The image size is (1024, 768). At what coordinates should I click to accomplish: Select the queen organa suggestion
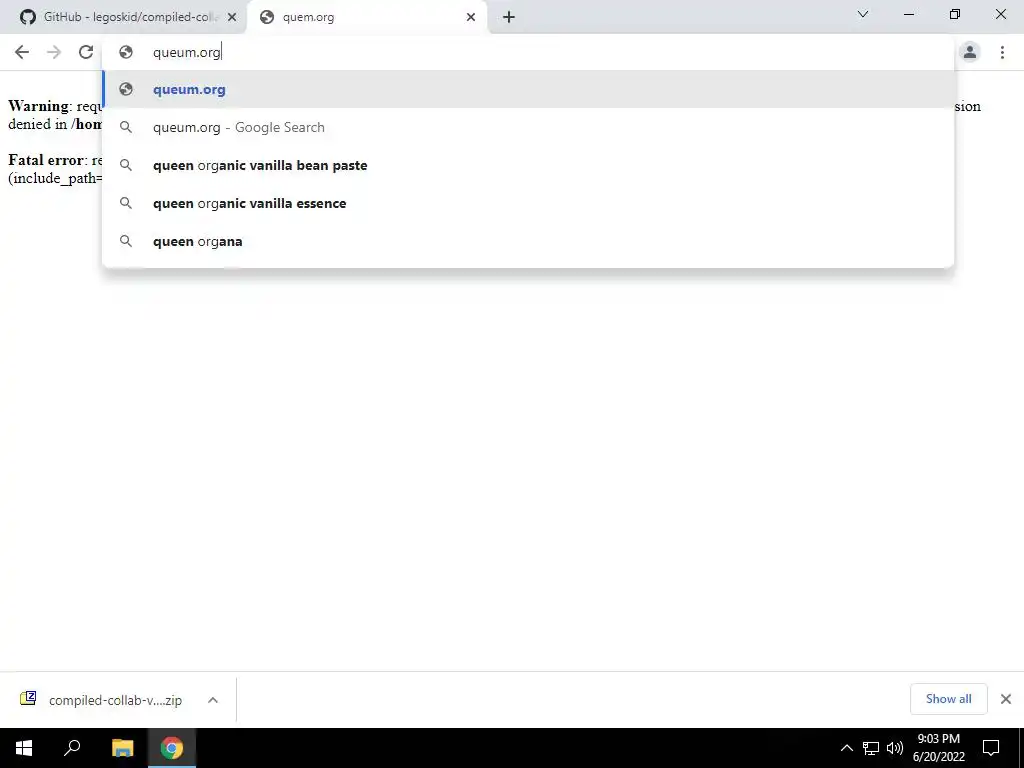click(x=528, y=241)
